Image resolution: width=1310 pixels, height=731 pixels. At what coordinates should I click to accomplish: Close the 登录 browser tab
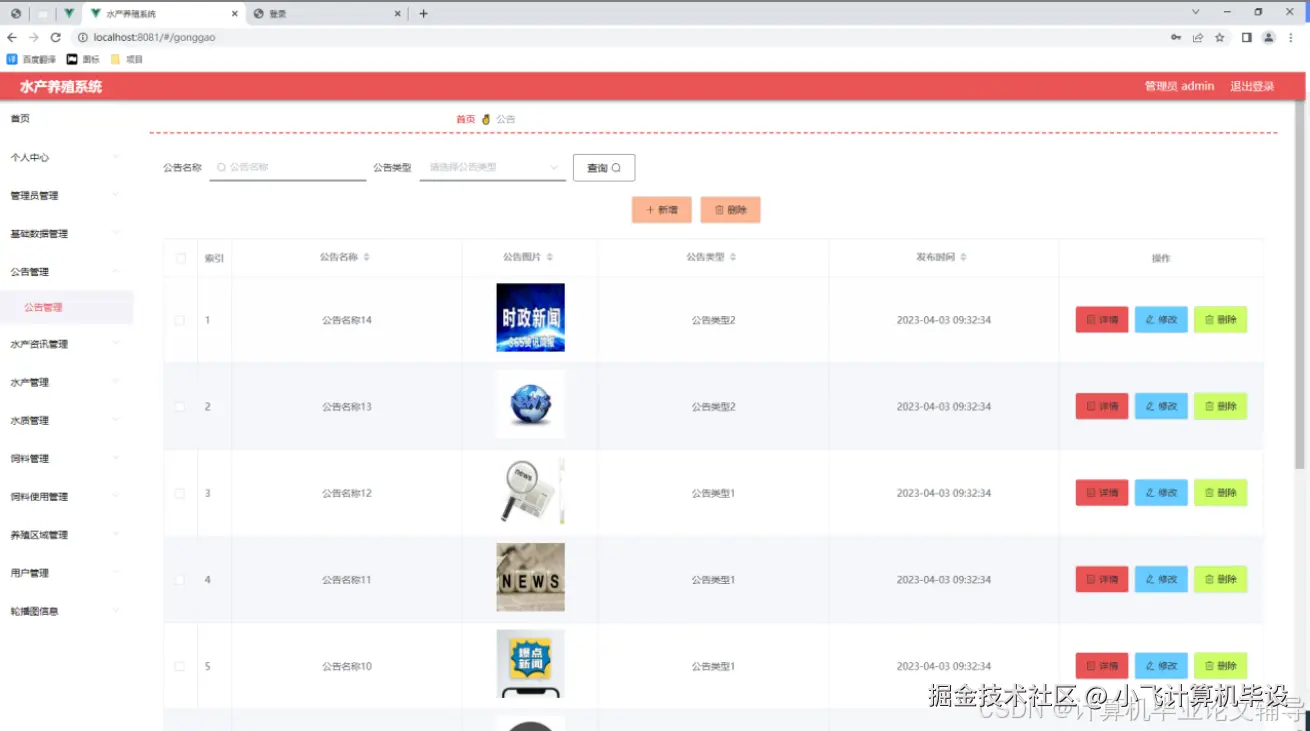(x=397, y=14)
